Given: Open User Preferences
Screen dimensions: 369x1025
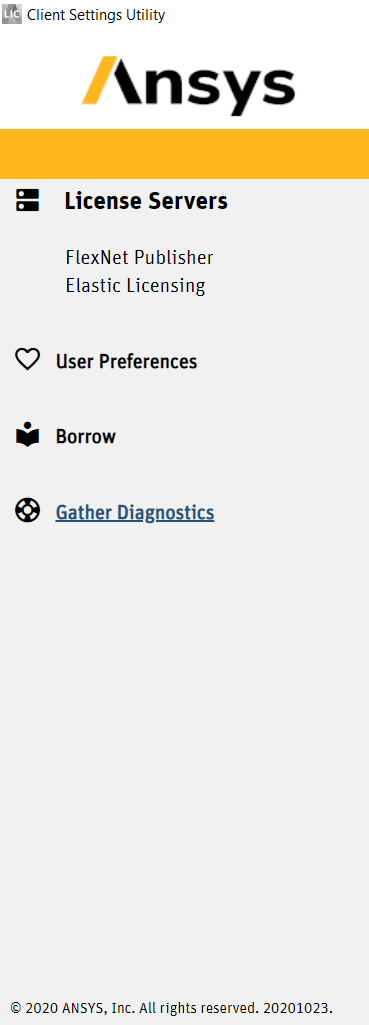Looking at the screenshot, I should point(126,361).
